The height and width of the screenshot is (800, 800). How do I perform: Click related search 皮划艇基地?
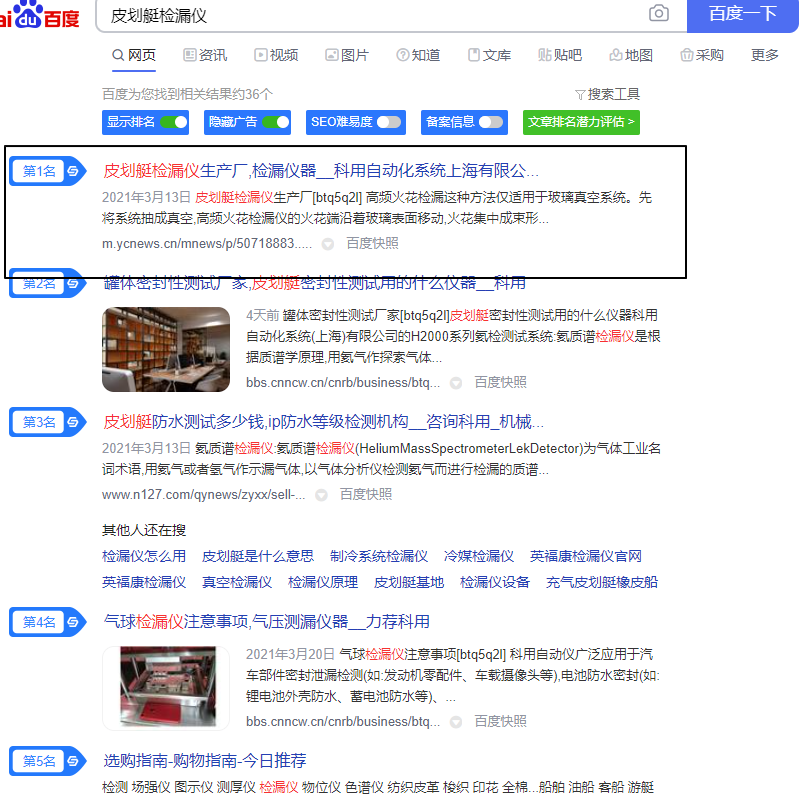[x=409, y=582]
